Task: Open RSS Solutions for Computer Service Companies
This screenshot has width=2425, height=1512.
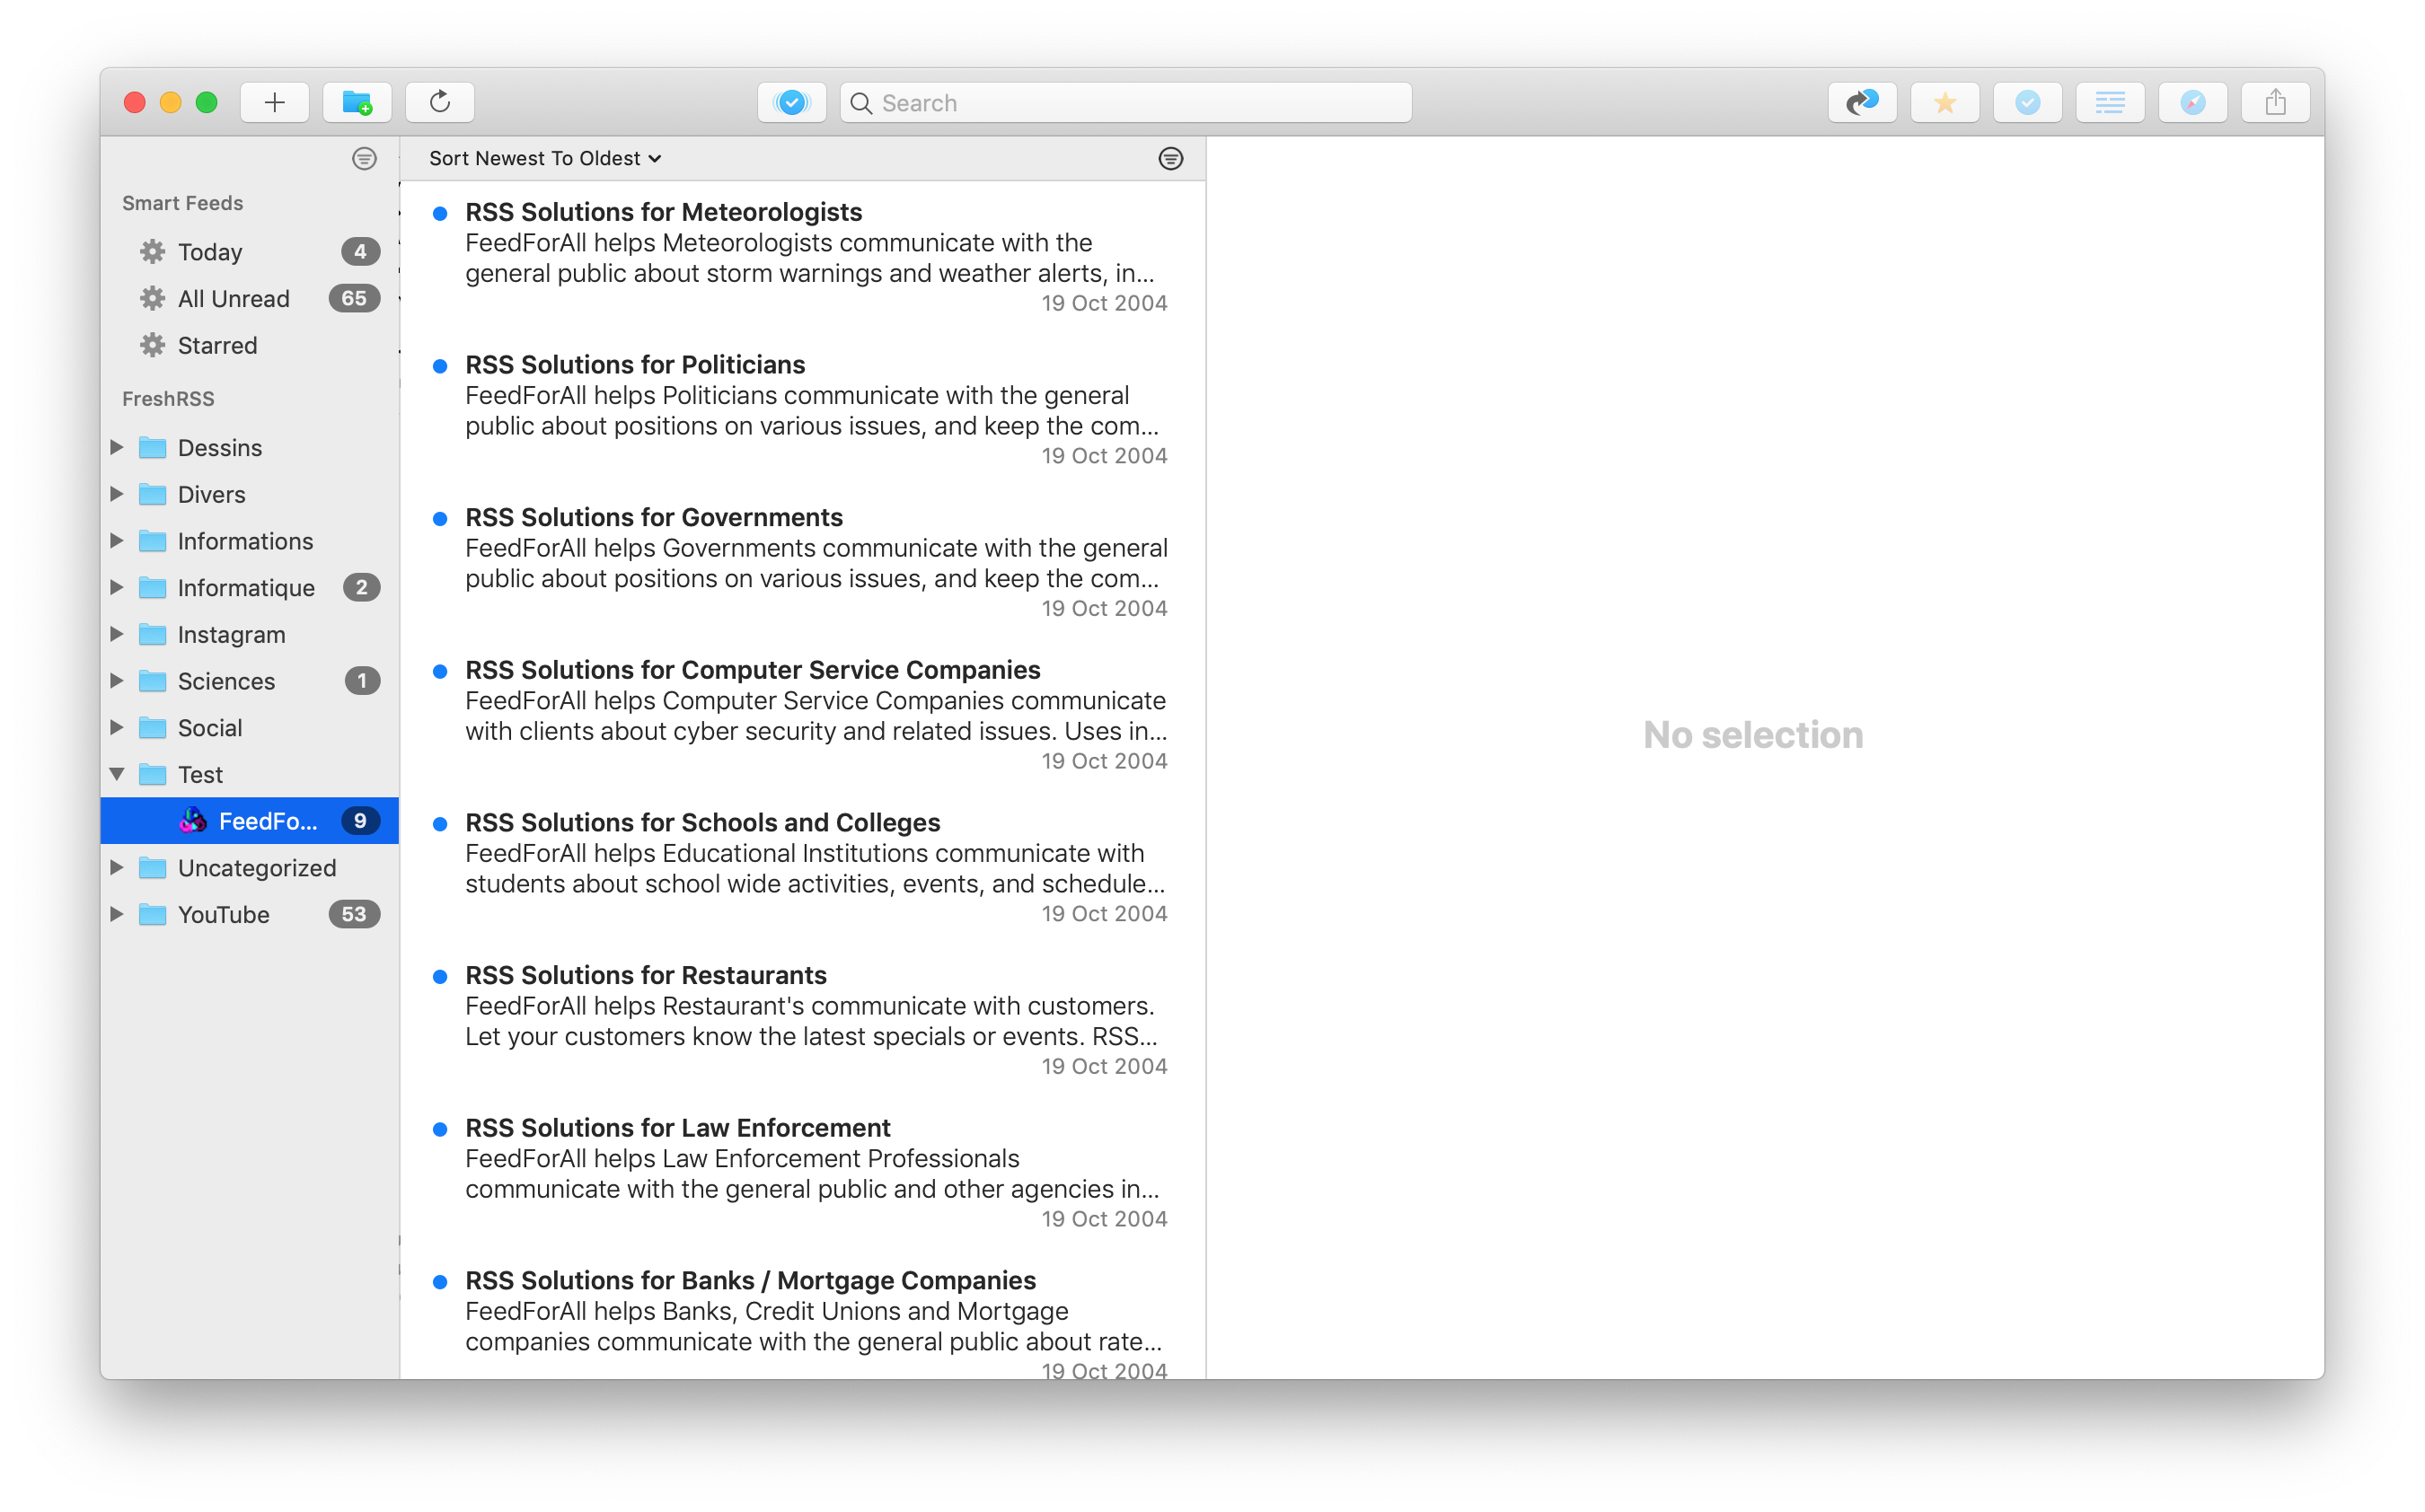Action: (x=803, y=715)
